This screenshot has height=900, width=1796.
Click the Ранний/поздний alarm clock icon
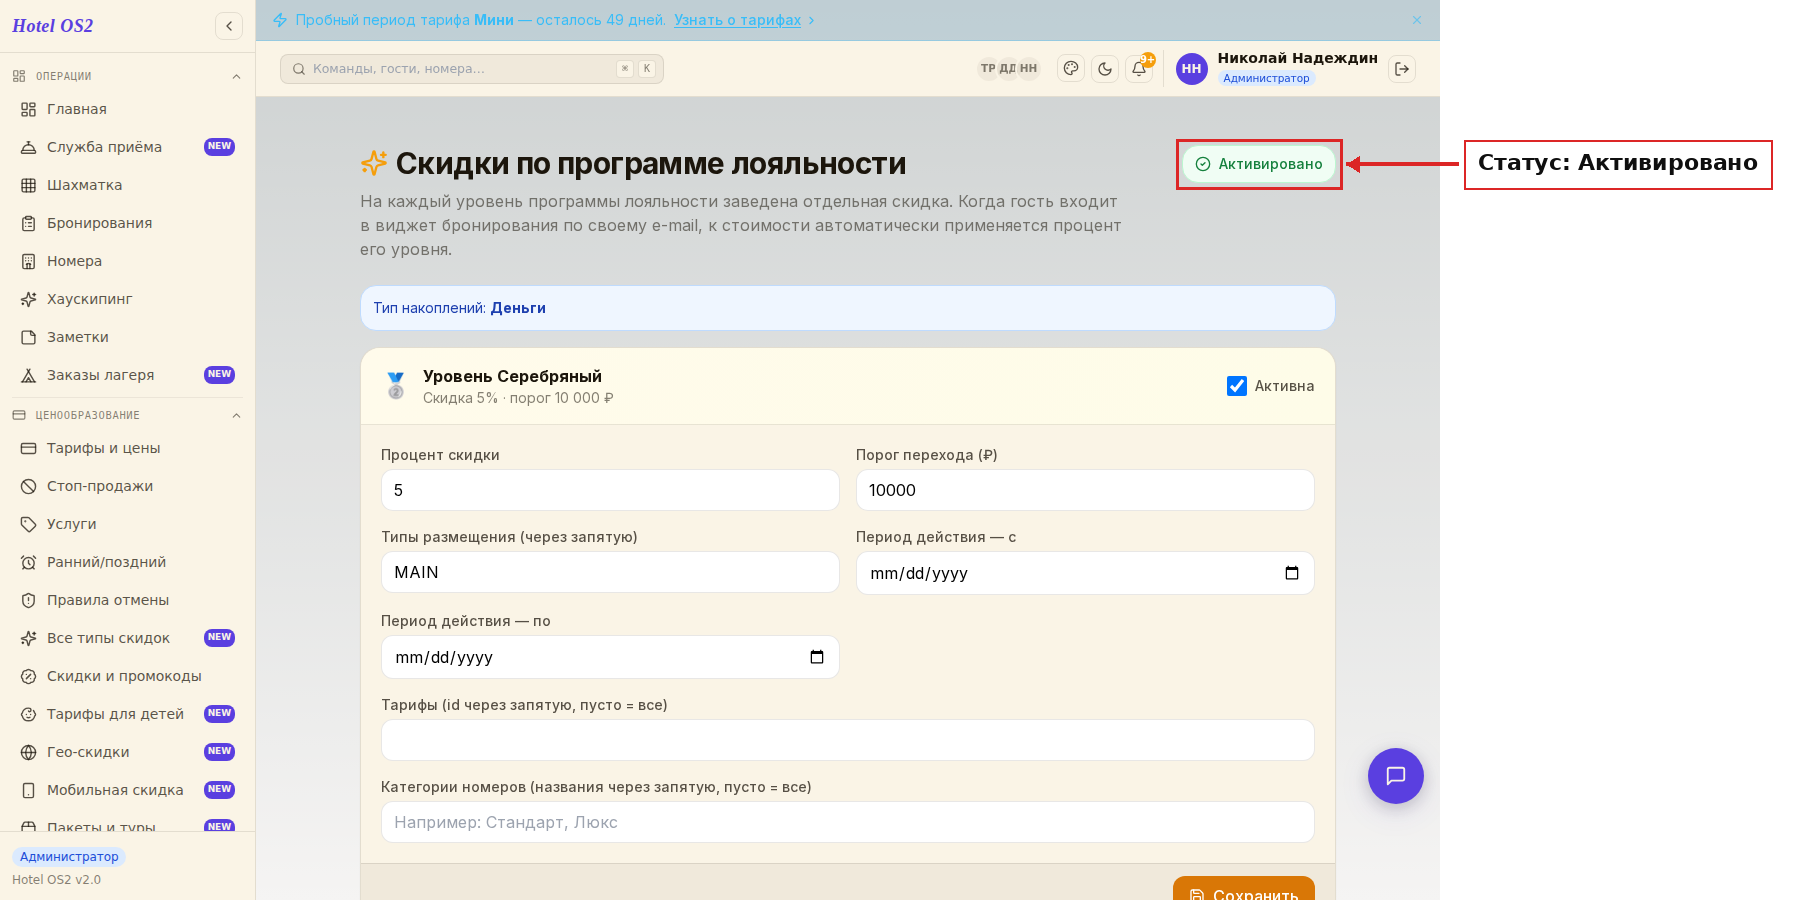pyautogui.click(x=29, y=562)
